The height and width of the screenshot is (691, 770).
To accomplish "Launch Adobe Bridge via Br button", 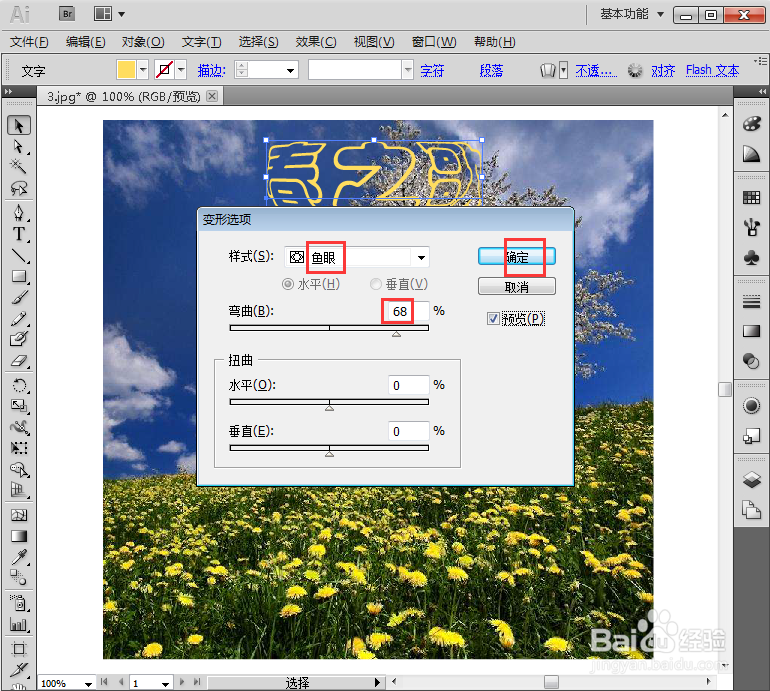I will [67, 14].
